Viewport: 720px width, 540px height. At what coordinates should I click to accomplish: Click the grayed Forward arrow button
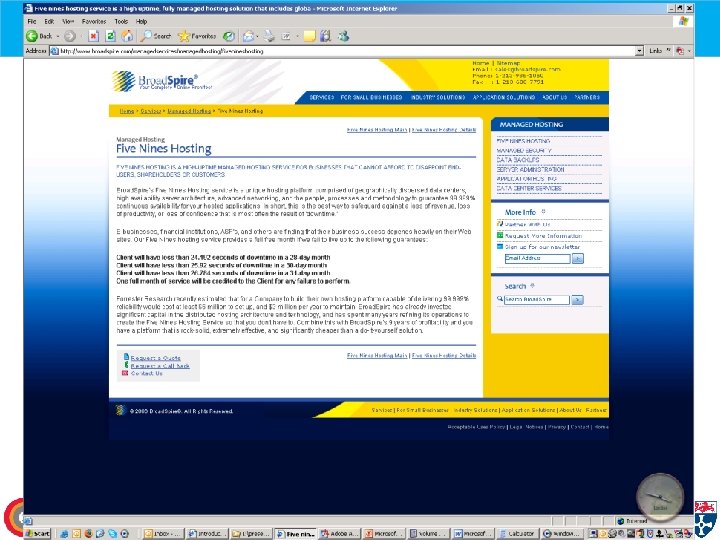click(x=69, y=36)
